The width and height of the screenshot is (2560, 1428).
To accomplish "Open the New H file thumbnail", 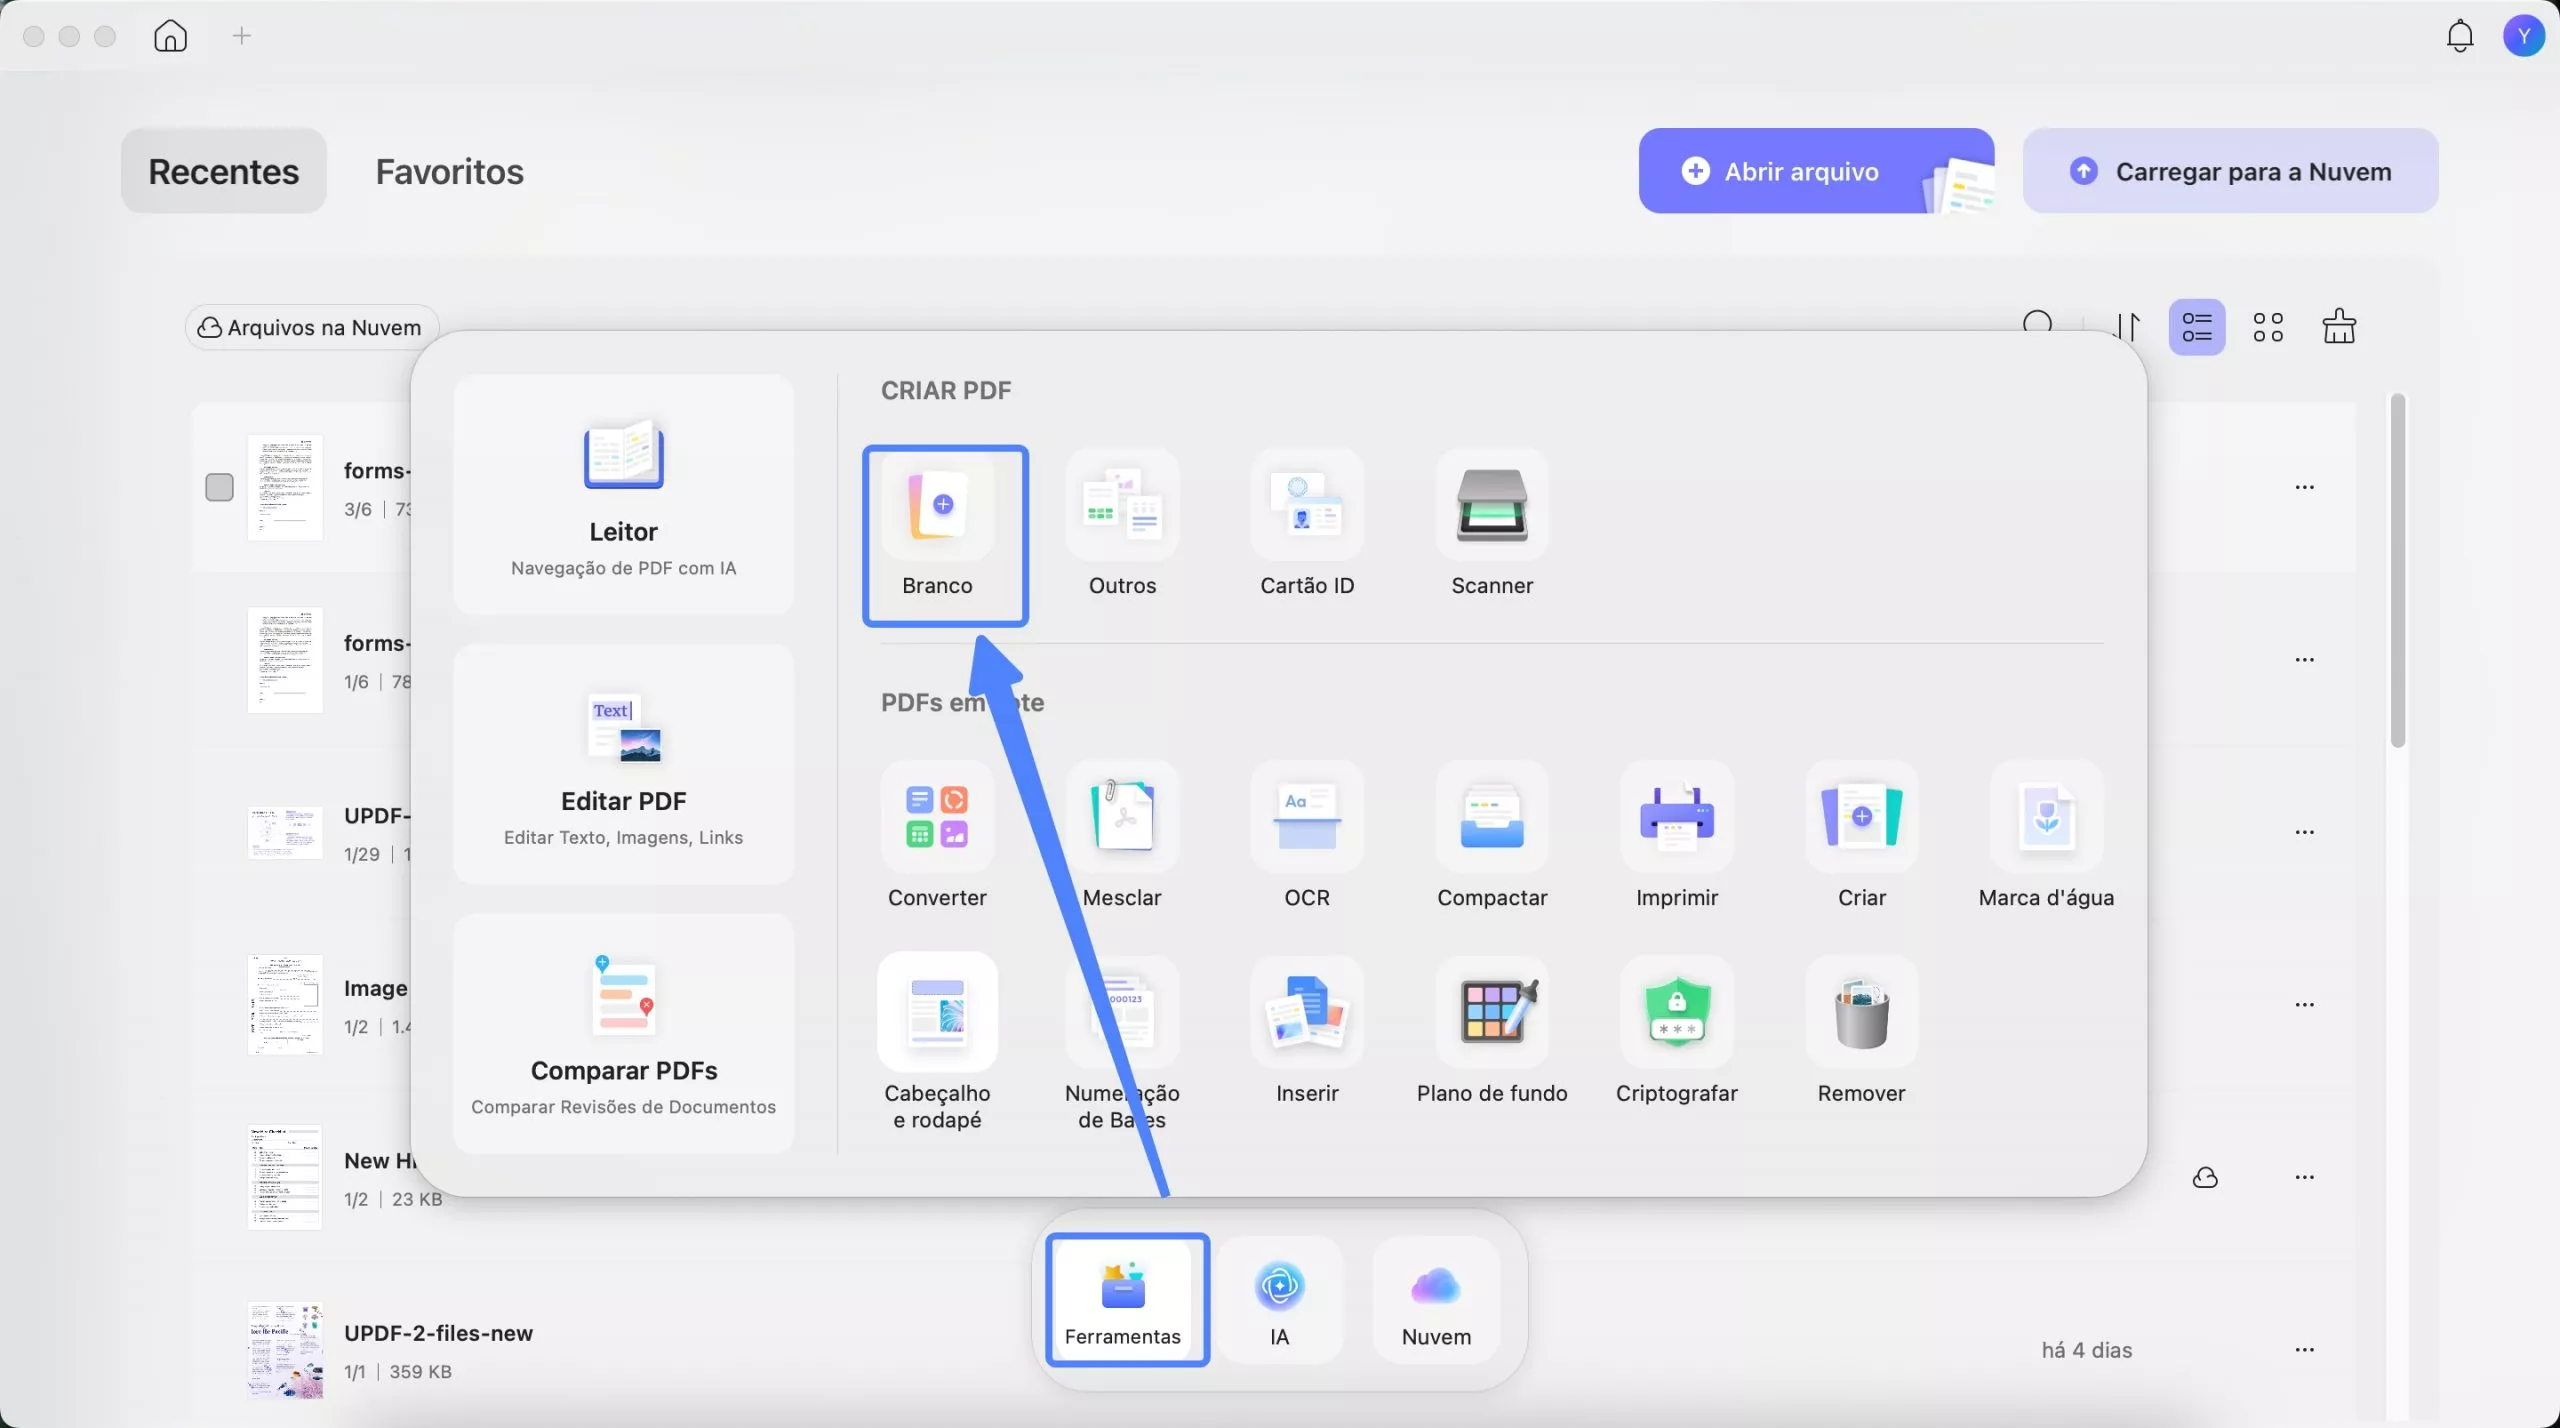I will pos(285,1177).
